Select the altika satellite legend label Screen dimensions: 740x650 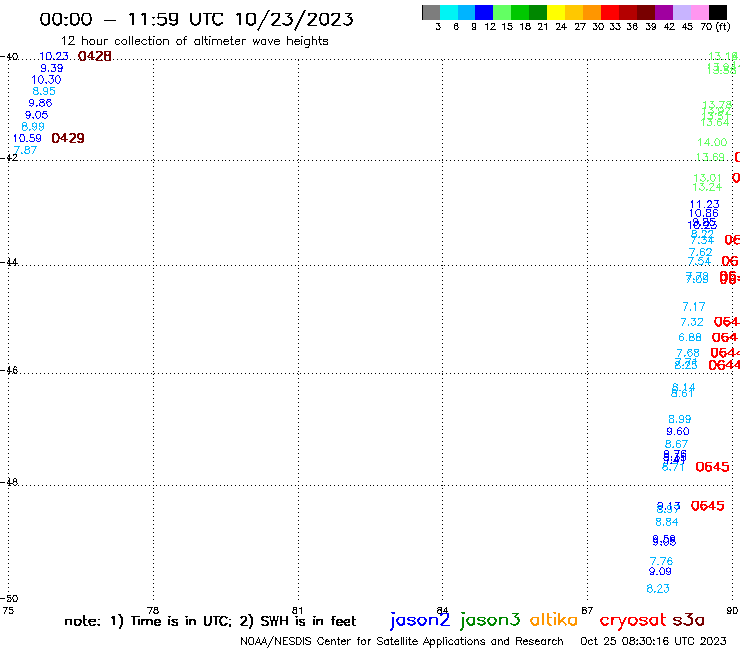coord(554,620)
